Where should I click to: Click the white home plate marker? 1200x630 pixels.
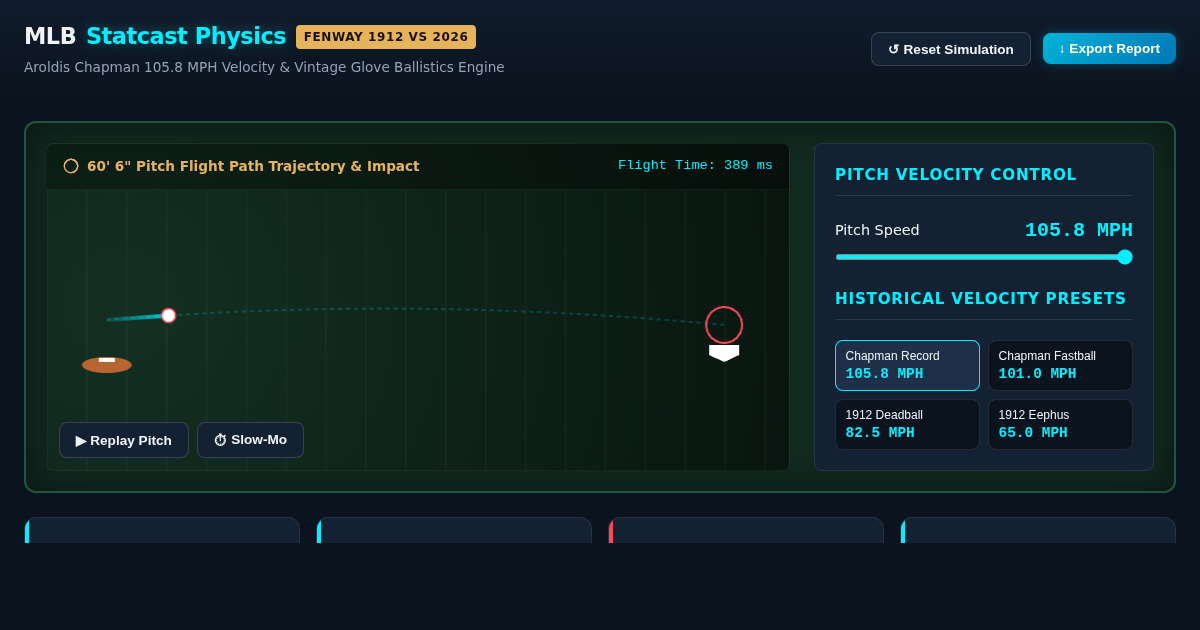pos(724,353)
